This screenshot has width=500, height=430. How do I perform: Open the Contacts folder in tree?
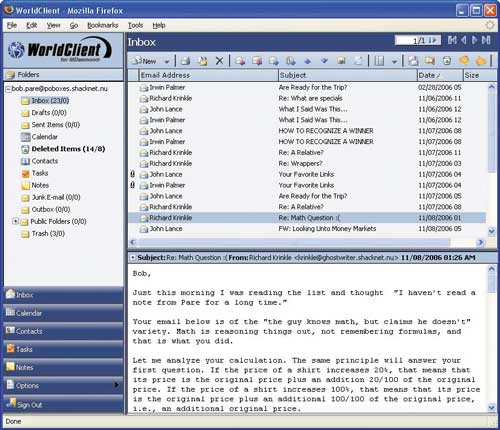pos(39,161)
